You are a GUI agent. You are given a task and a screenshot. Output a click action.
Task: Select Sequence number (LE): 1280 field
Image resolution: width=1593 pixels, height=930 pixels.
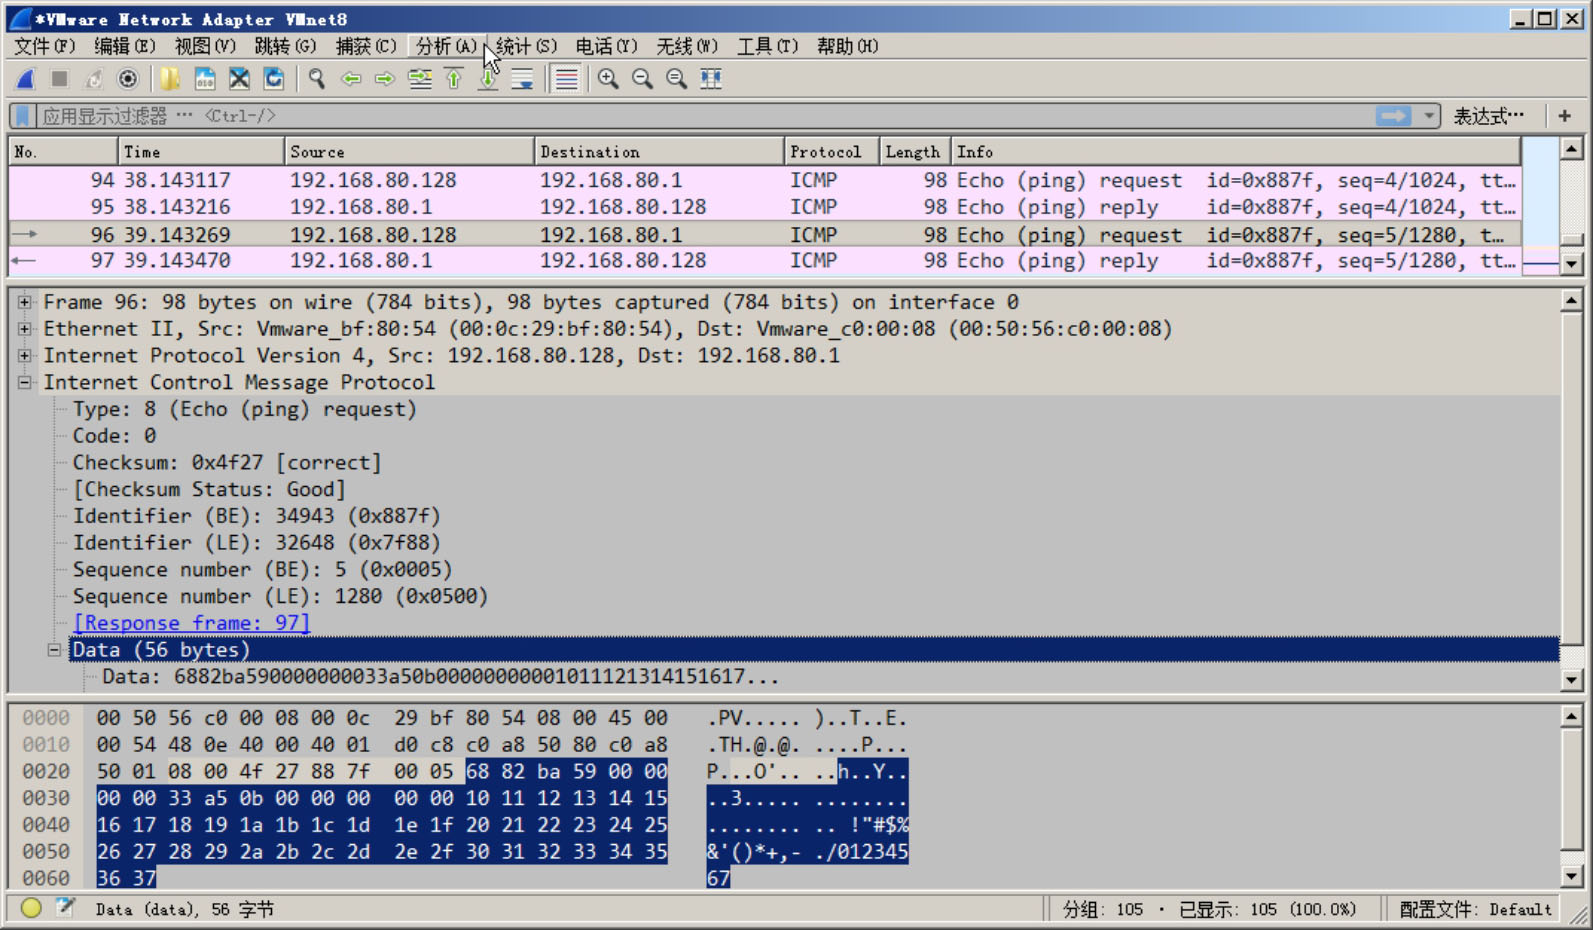click(280, 596)
